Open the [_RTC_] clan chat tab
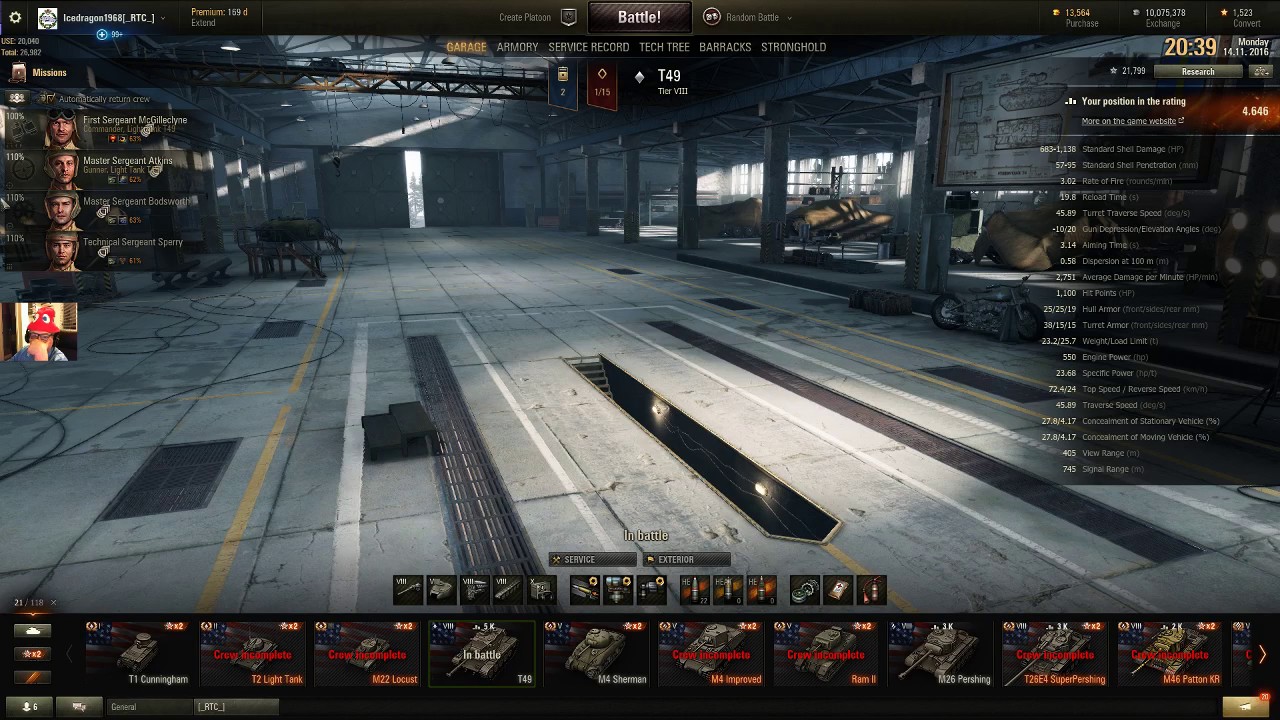Viewport: 1280px width, 720px height. 235,707
